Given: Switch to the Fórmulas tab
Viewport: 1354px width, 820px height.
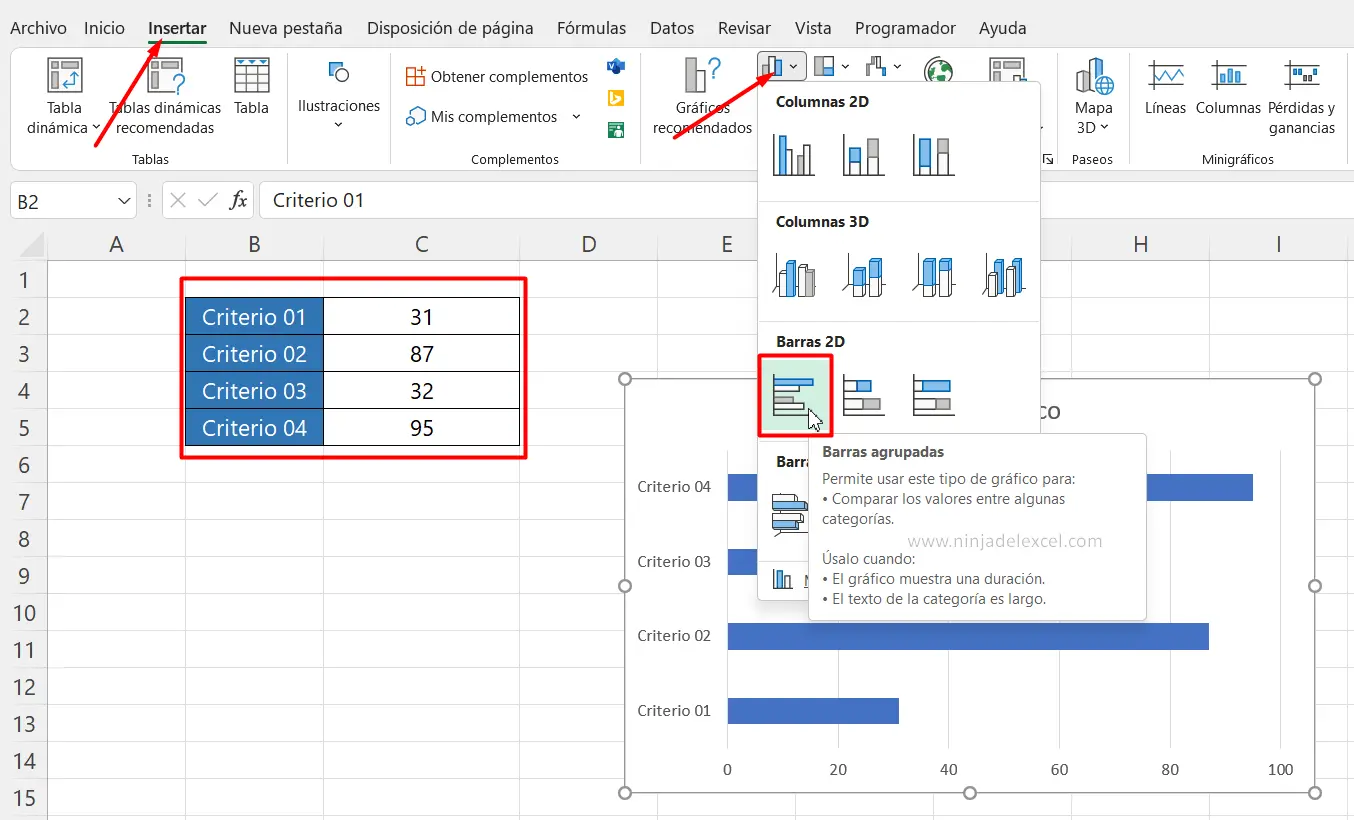Looking at the screenshot, I should coord(592,28).
